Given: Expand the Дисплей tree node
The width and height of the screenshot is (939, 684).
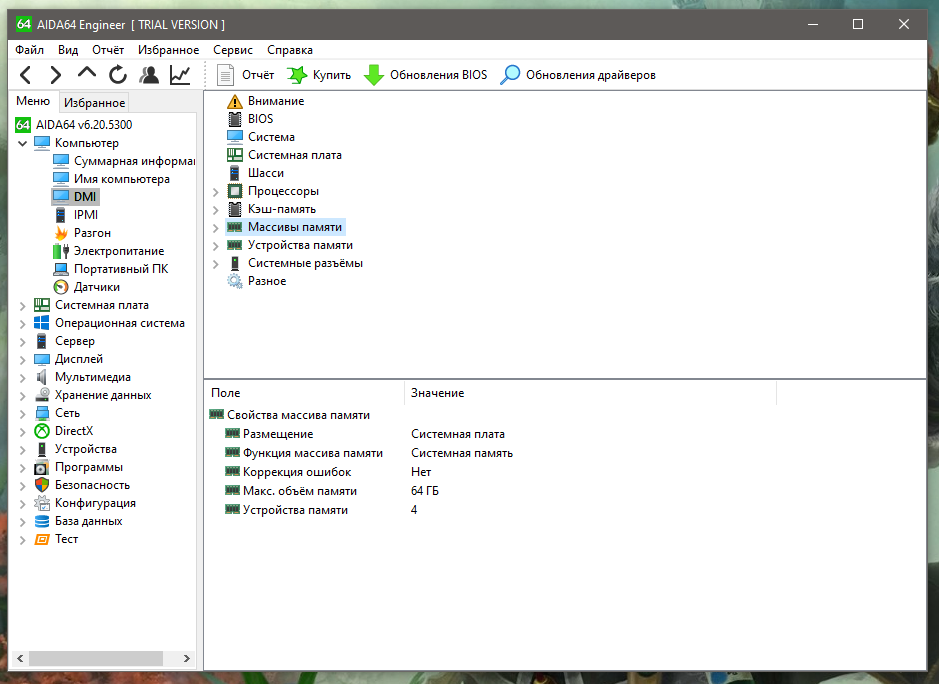Looking at the screenshot, I should [23, 359].
